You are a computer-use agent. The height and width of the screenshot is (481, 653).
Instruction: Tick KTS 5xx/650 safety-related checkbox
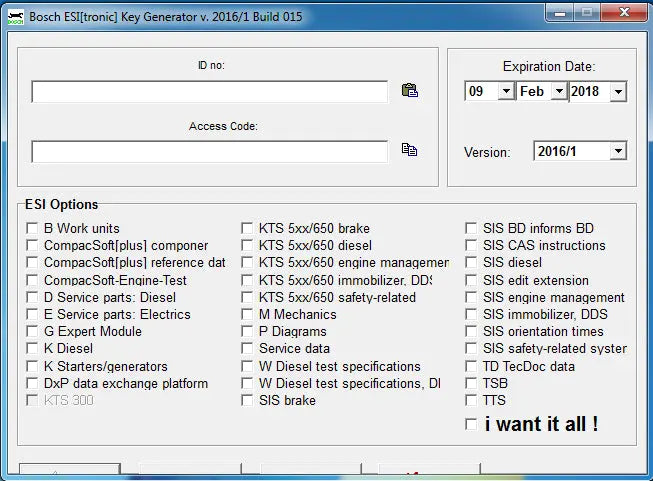pyautogui.click(x=247, y=297)
